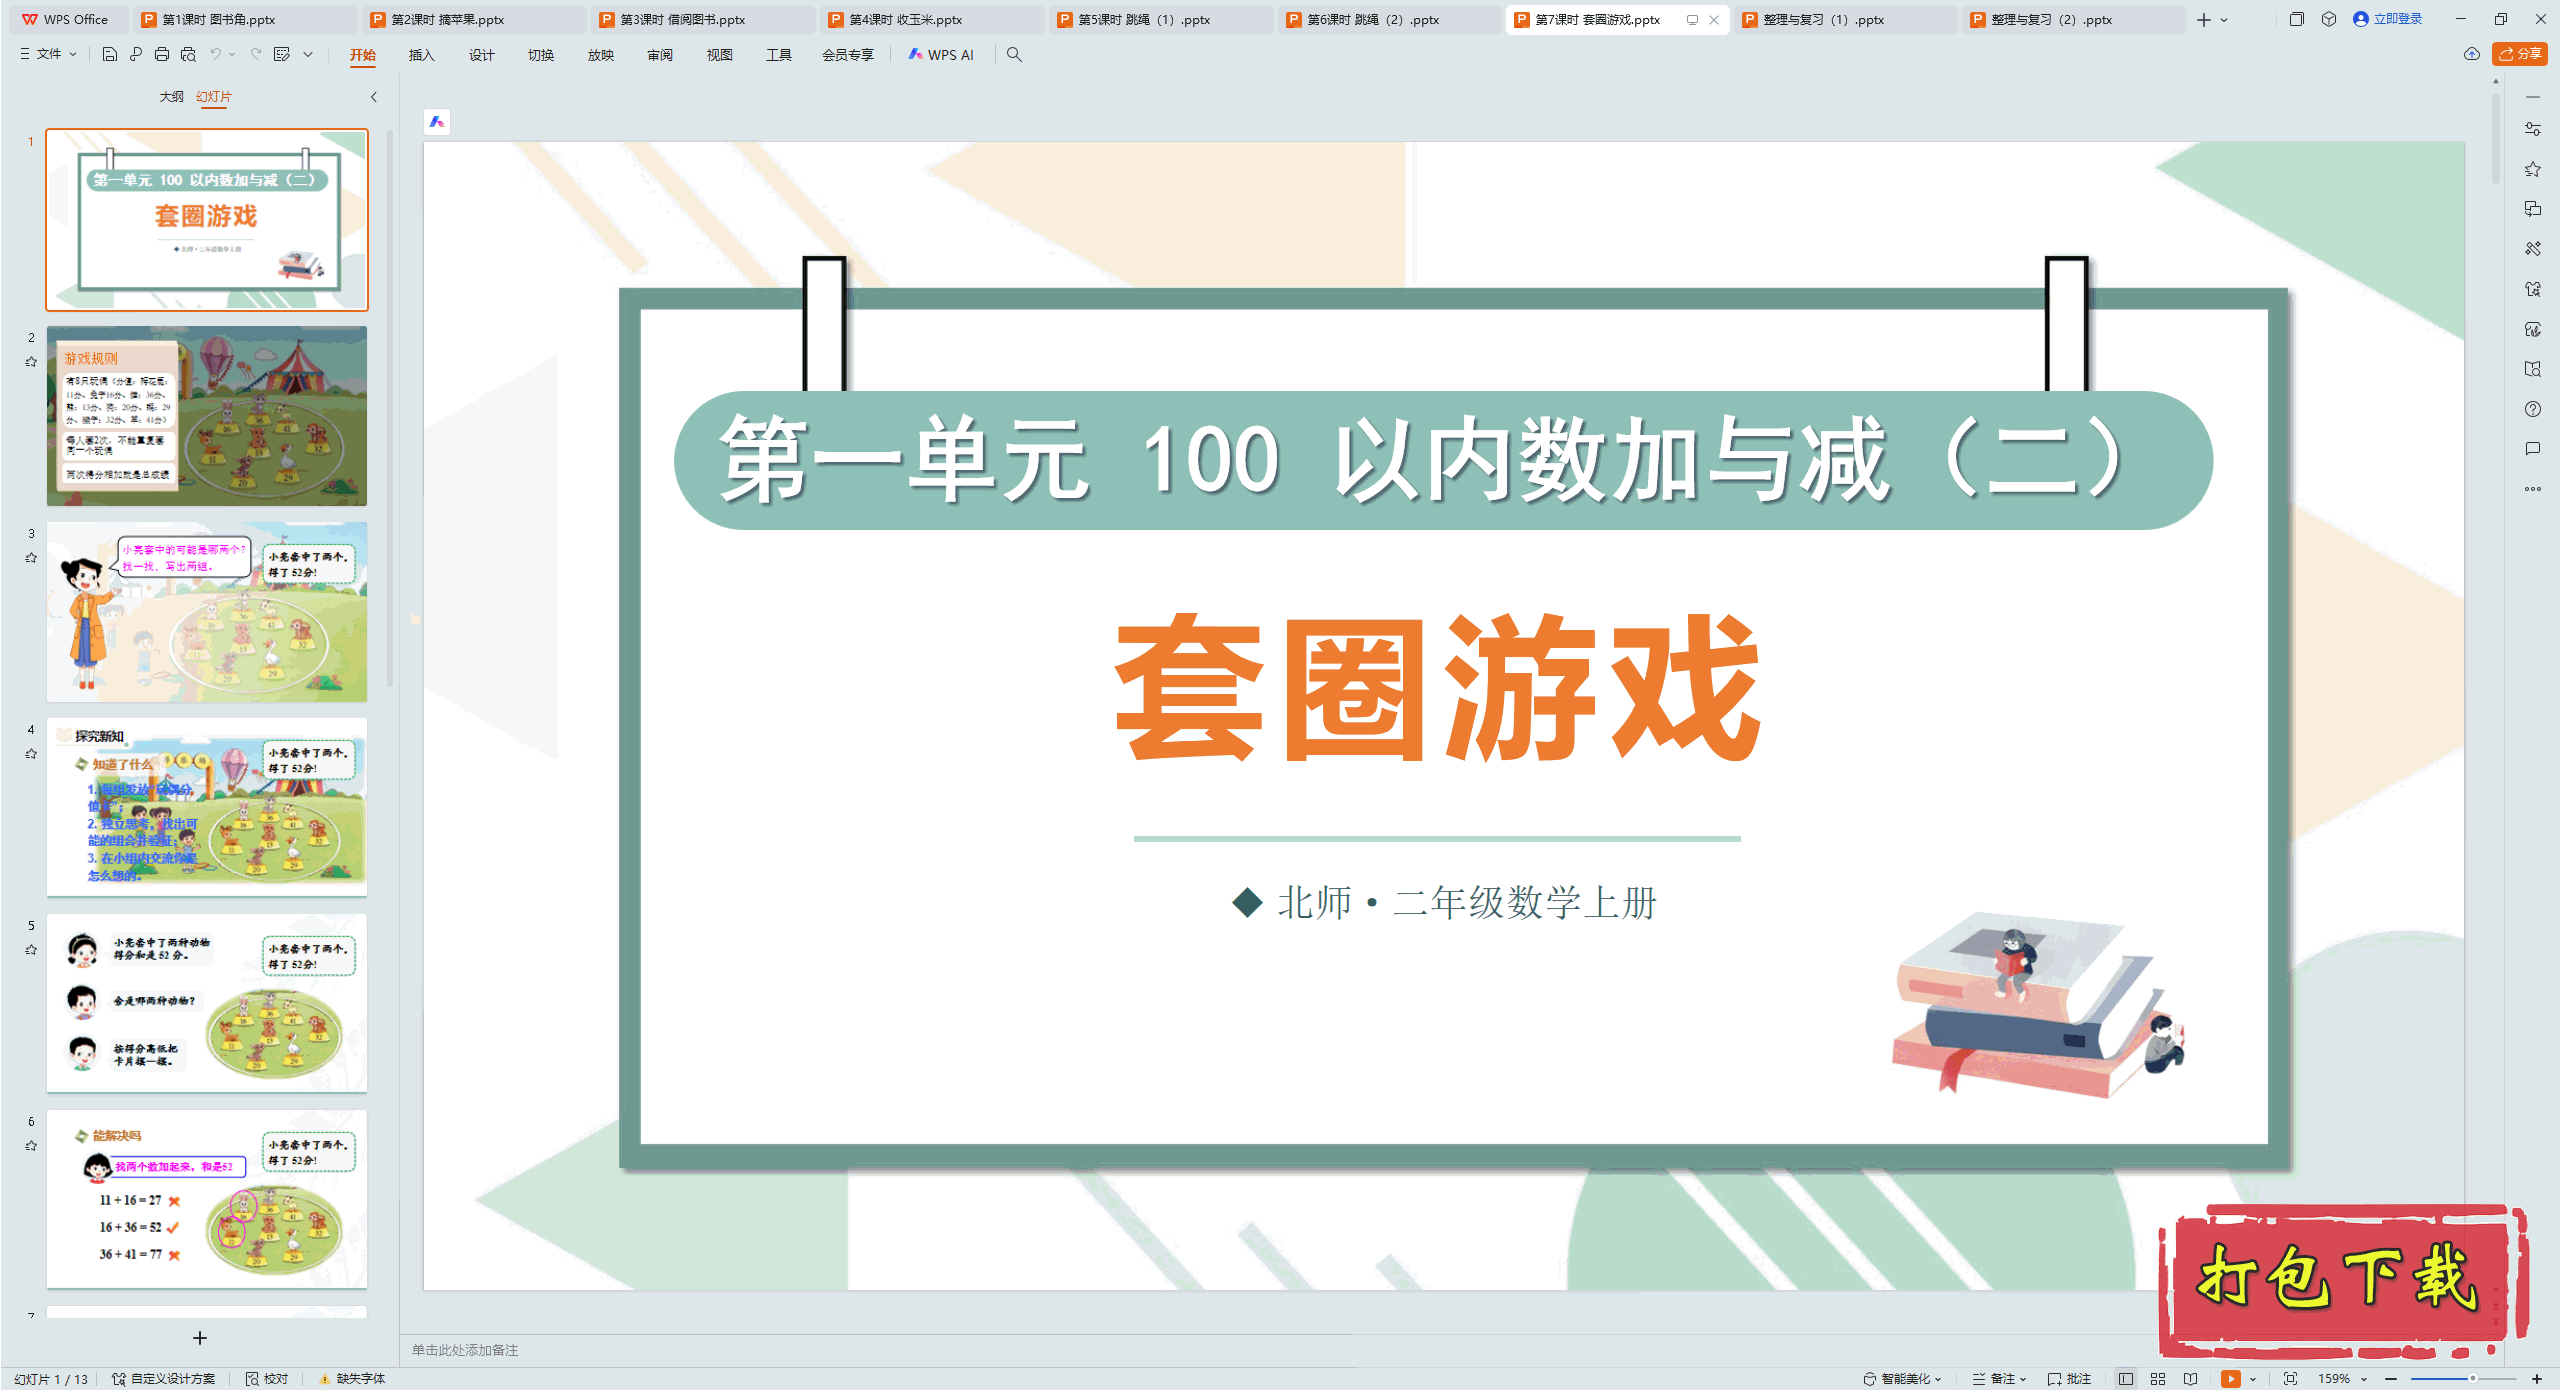2560x1390 pixels.
Task: Click the floating WPS AI icon above slide
Action: tap(437, 122)
